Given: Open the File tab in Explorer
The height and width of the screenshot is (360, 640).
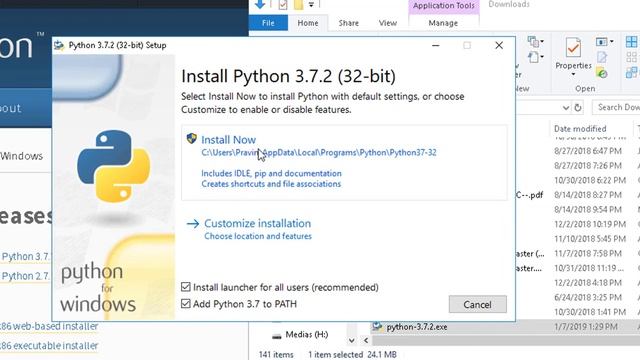Looking at the screenshot, I should [x=268, y=23].
